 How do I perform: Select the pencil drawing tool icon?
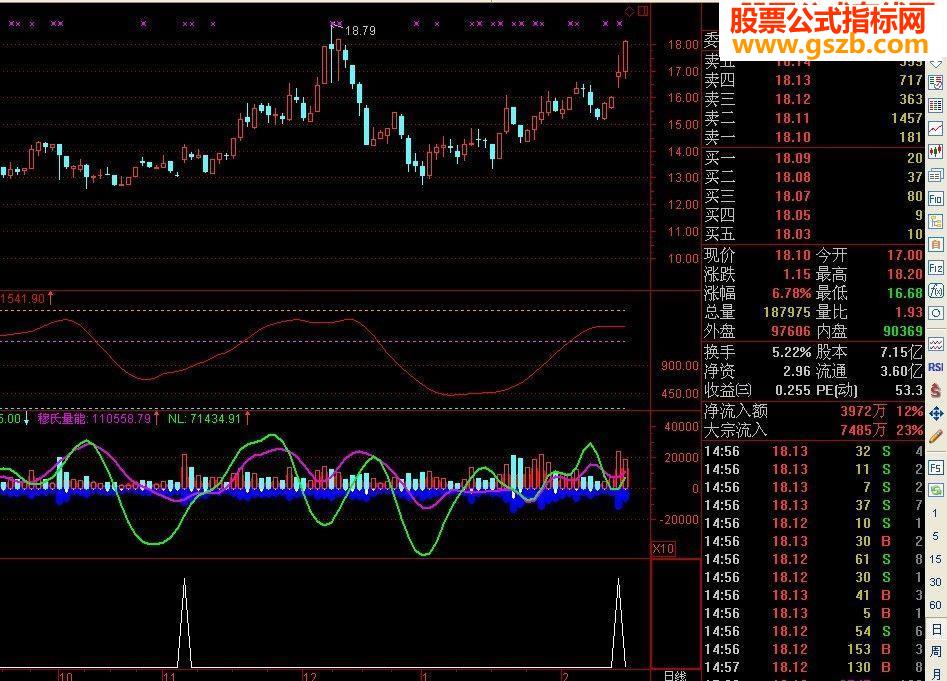point(936,436)
